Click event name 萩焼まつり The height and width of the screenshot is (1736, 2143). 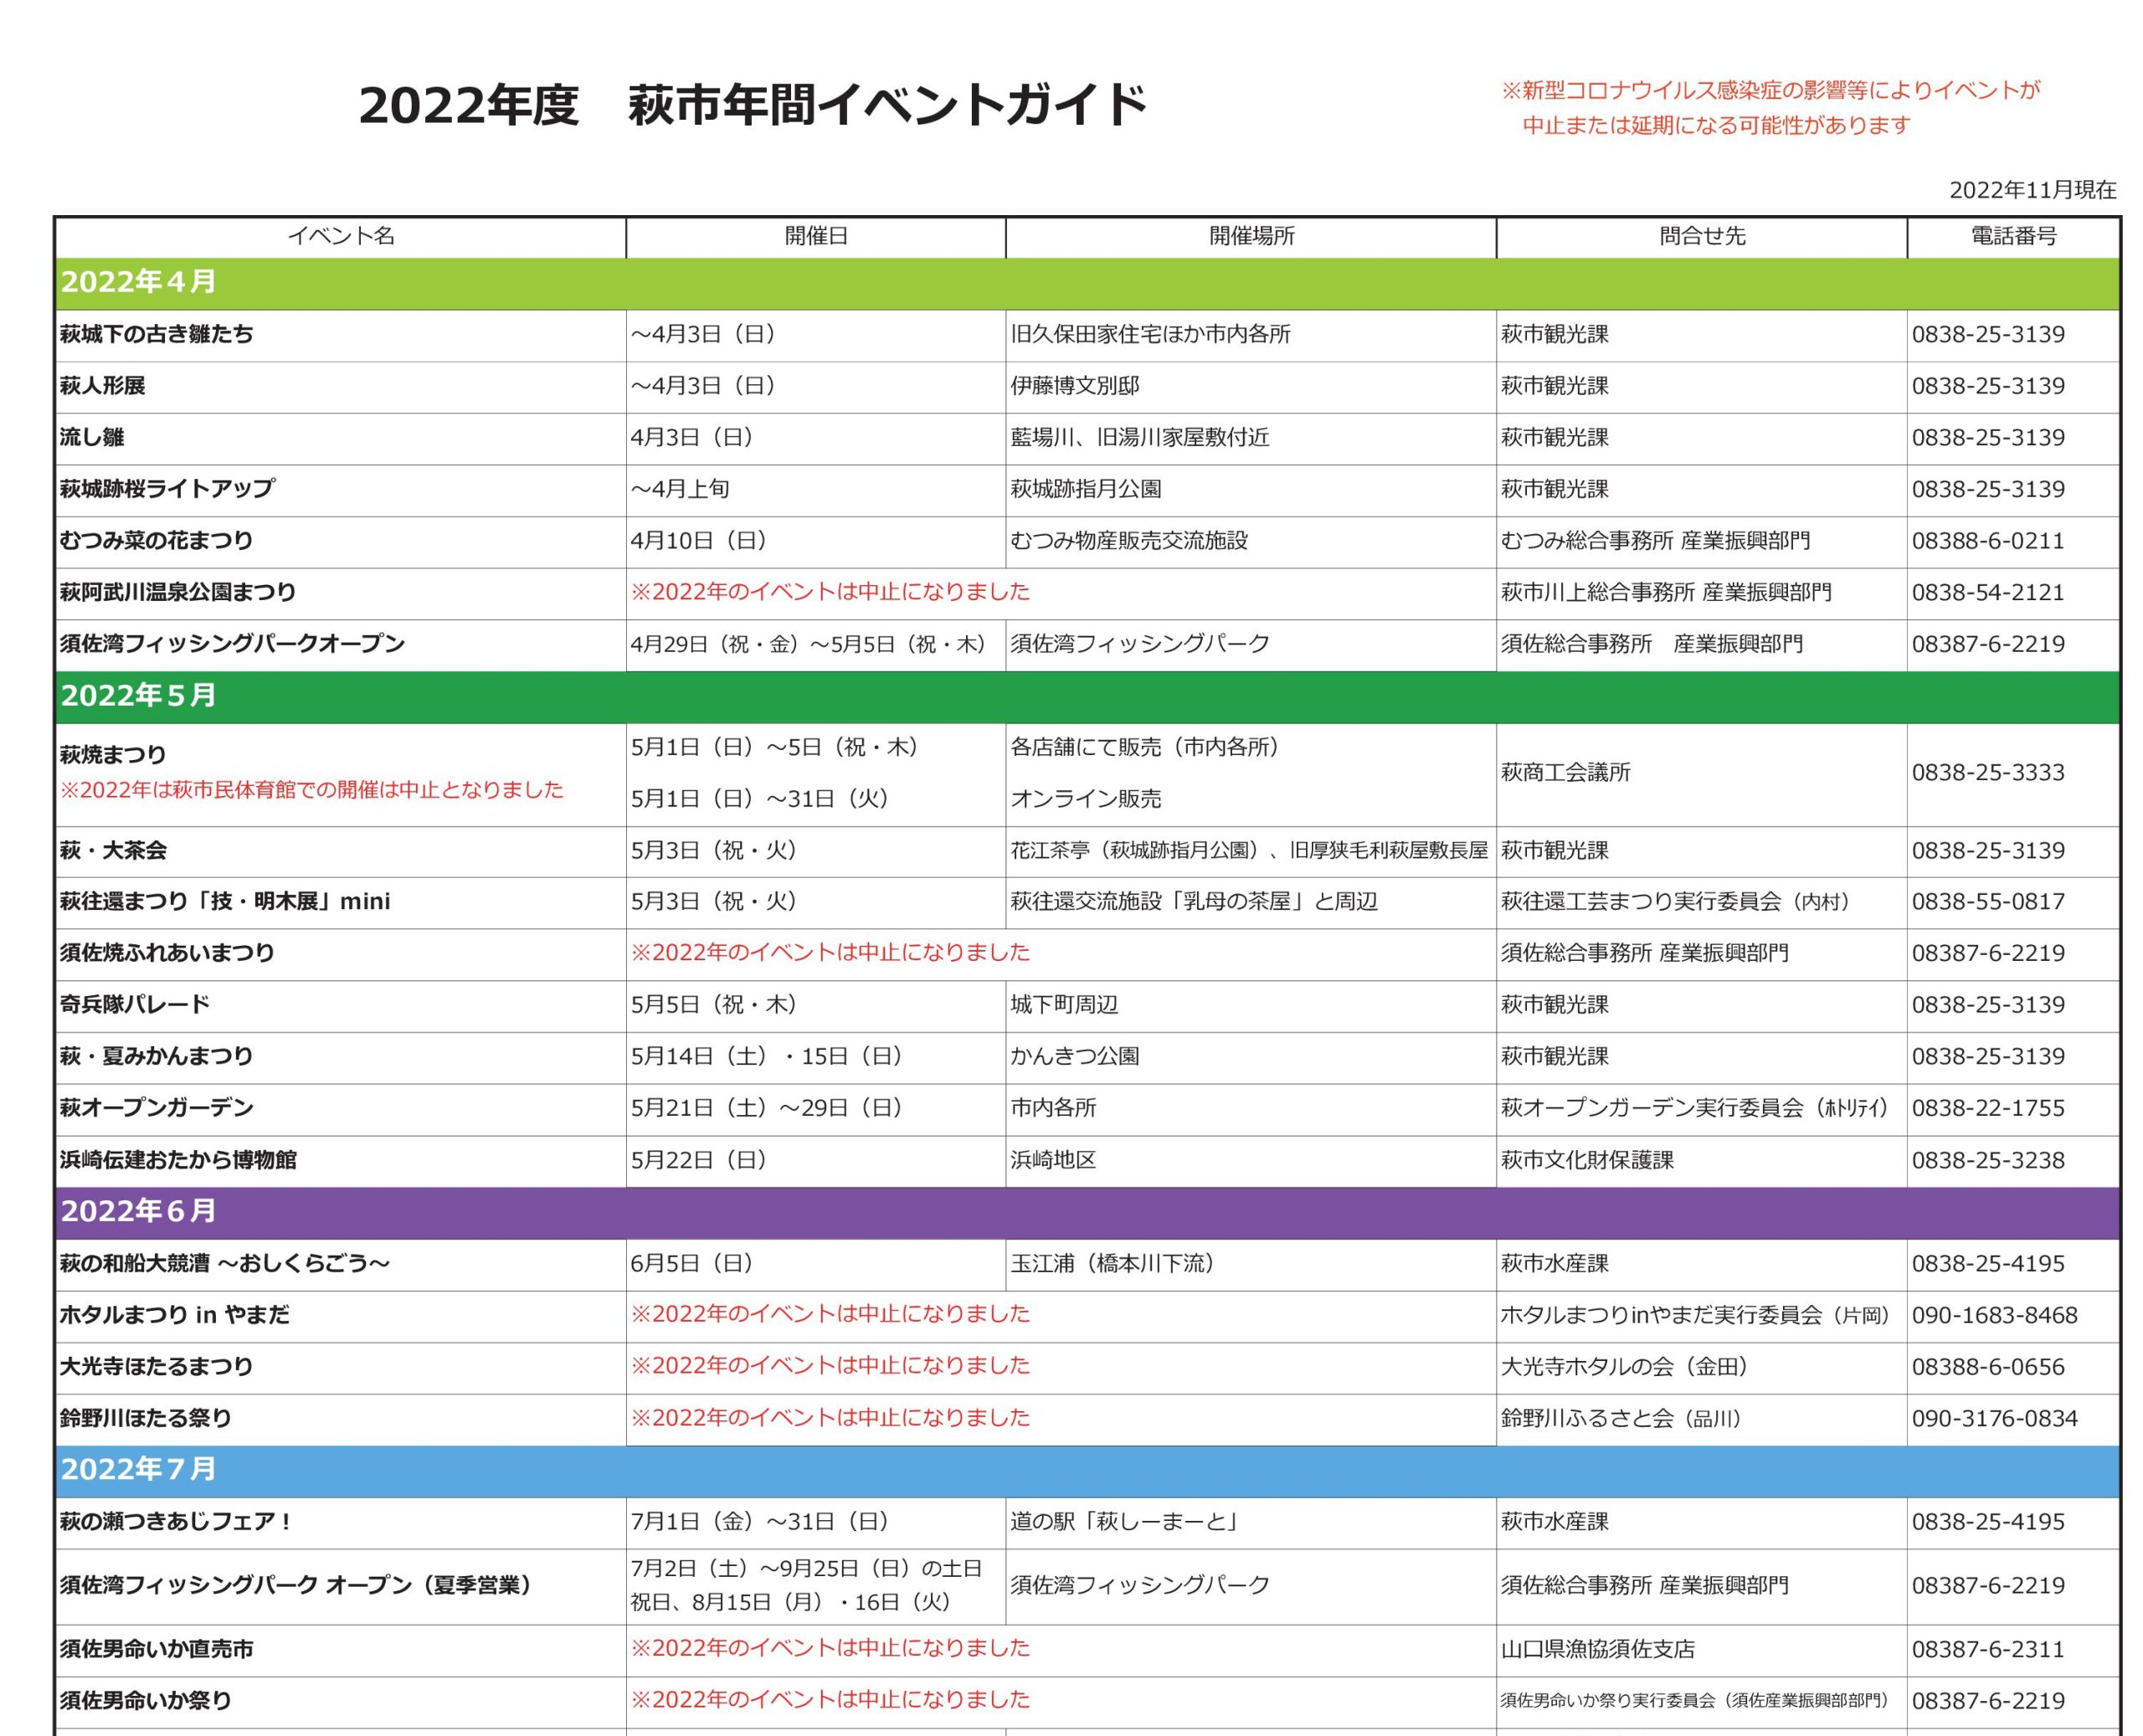113,755
